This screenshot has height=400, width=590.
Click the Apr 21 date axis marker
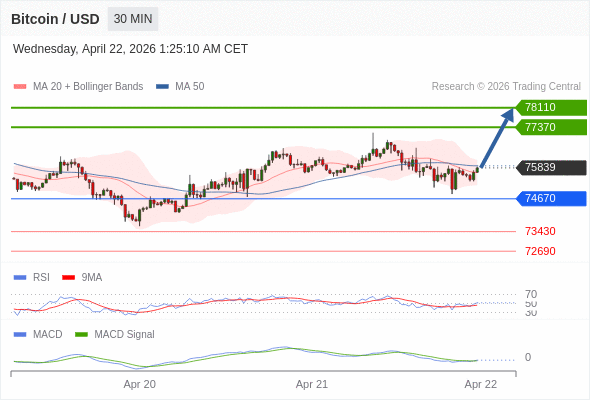coord(312,384)
